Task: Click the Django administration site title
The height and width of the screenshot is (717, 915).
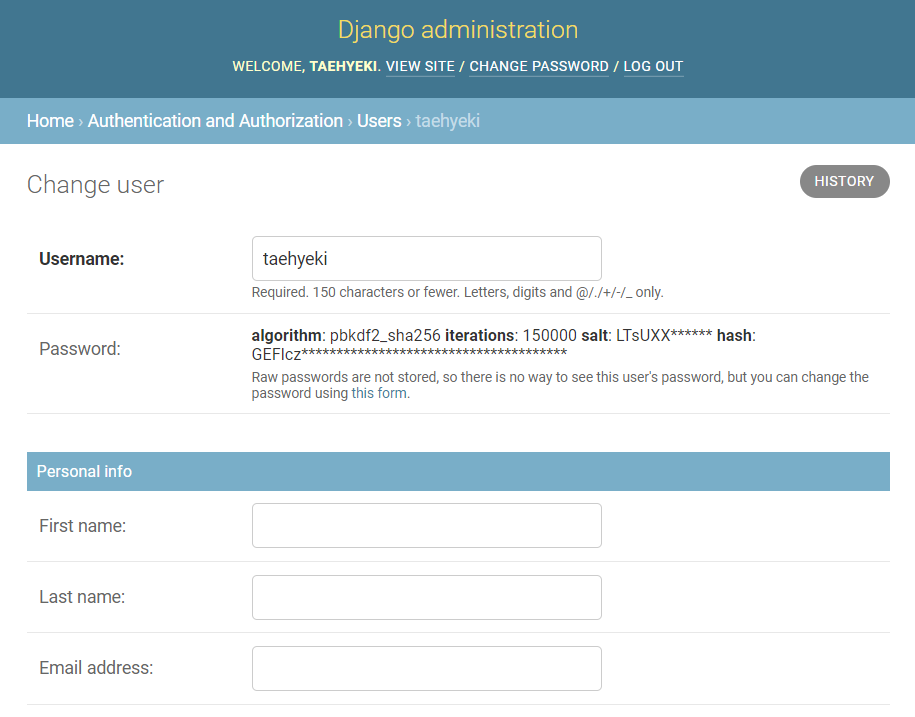Action: point(457,29)
